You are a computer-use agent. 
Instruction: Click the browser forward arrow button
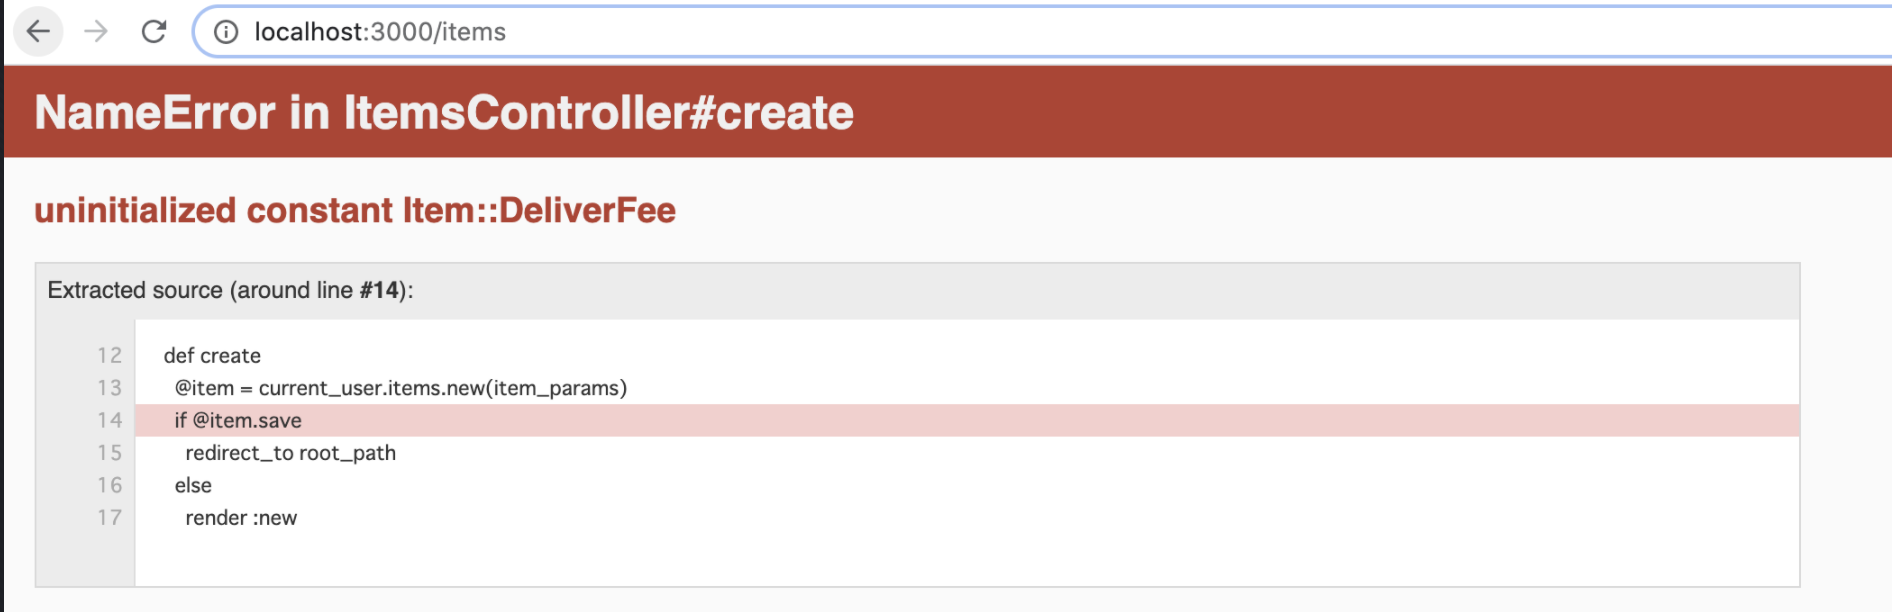96,32
